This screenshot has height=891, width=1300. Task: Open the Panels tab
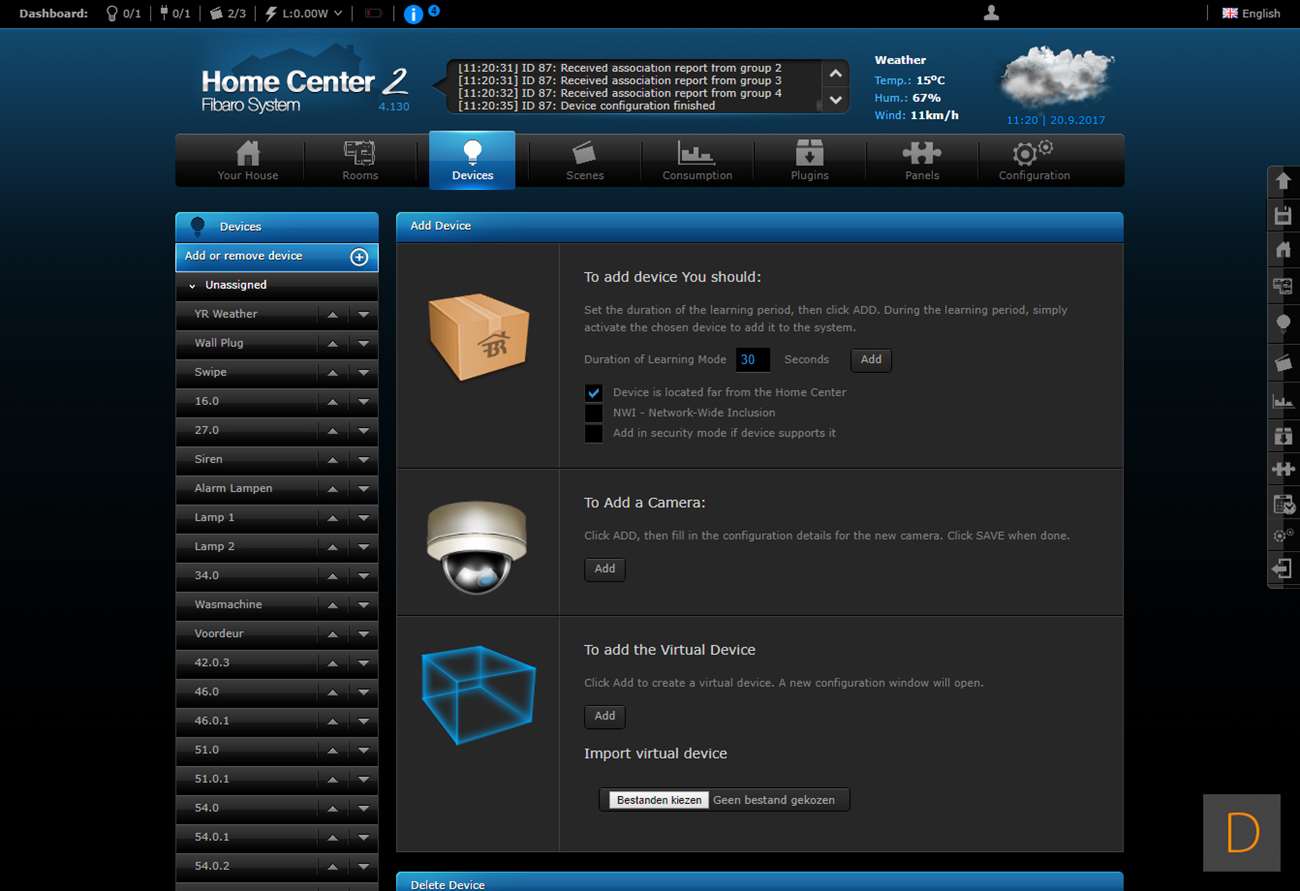(x=922, y=160)
